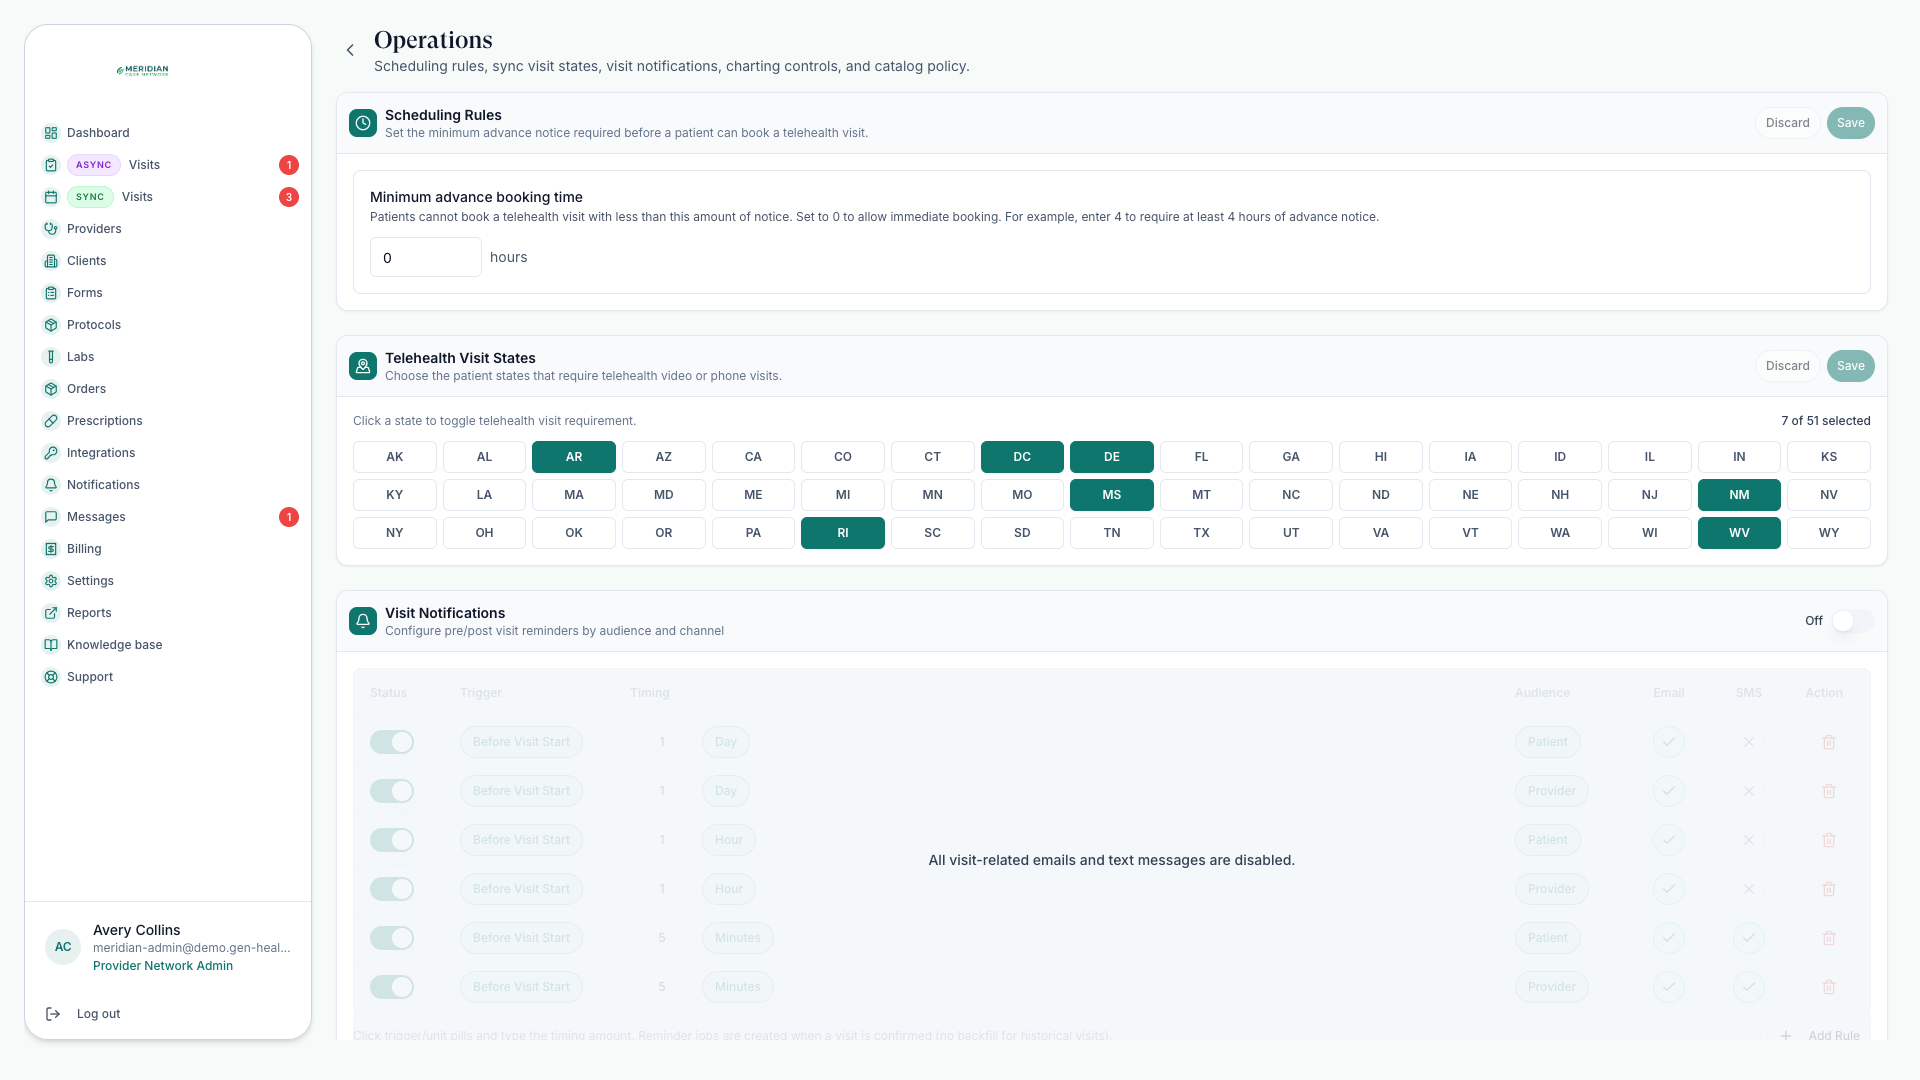Click the Provider Network Admin role label
Screen dimensions: 1920x1080
point(163,966)
